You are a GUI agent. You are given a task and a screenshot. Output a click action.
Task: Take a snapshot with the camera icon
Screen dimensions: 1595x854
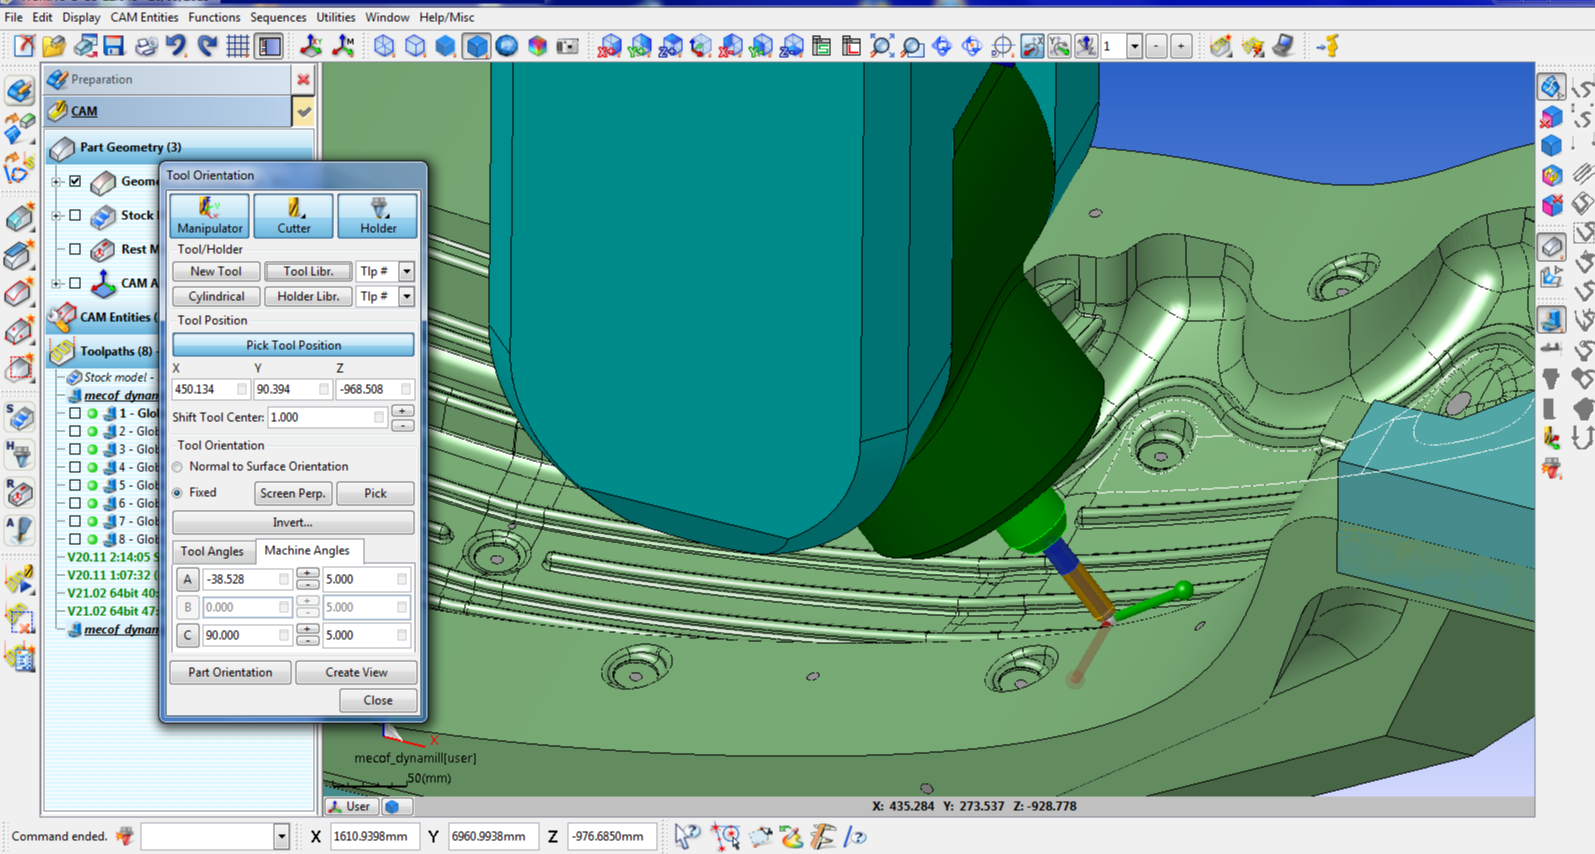click(x=567, y=46)
